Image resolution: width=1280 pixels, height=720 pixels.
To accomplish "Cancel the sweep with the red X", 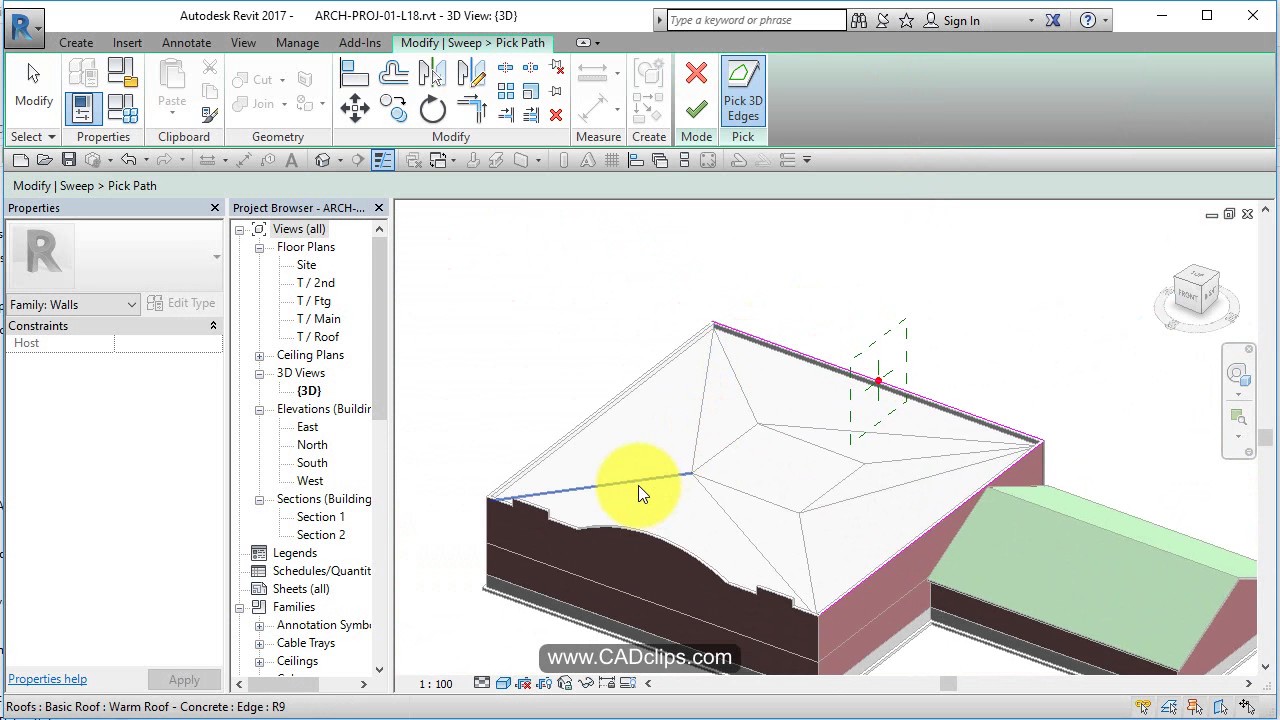I will (697, 73).
